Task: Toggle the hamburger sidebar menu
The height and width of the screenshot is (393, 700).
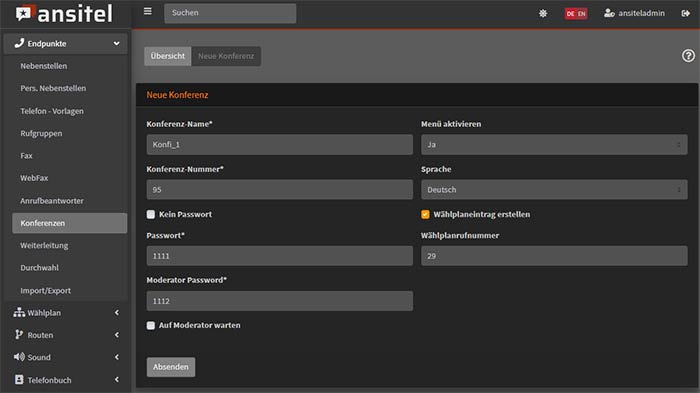Action: coord(148,12)
